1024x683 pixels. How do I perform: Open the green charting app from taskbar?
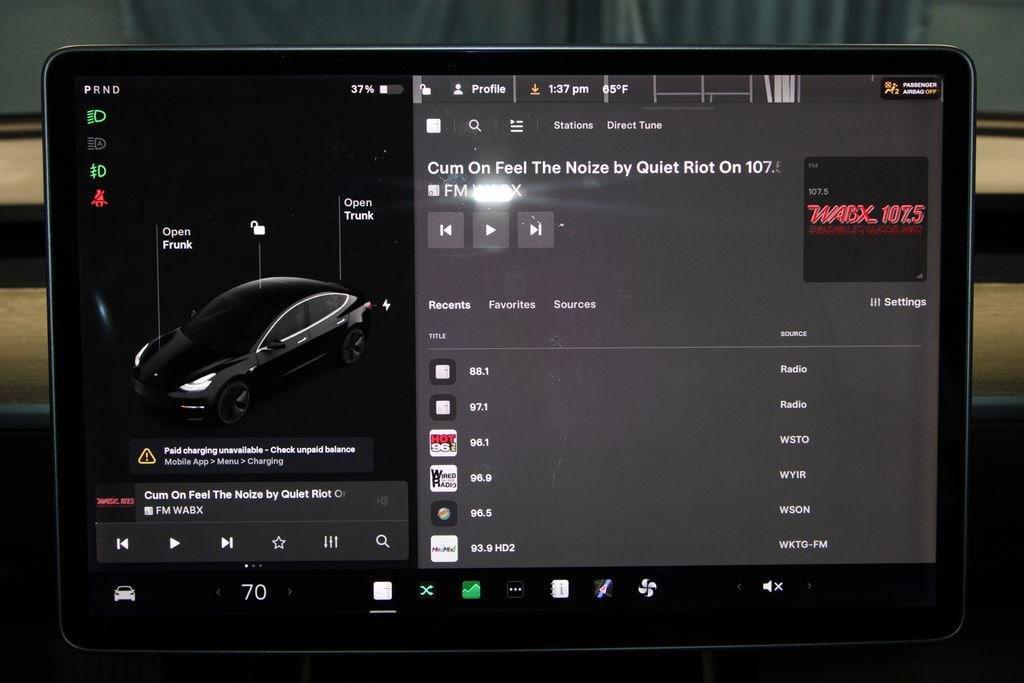(x=470, y=591)
